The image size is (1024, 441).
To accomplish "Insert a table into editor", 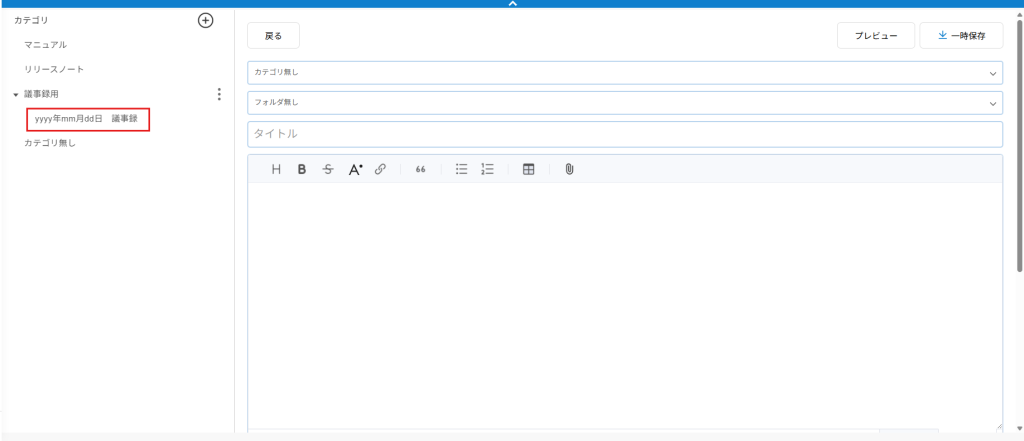I will (x=529, y=170).
